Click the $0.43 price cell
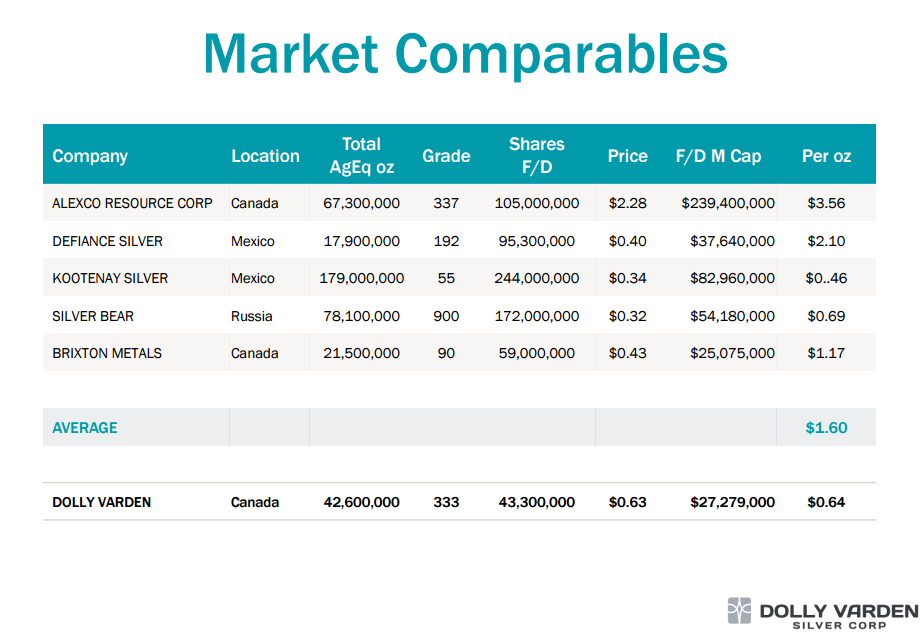 [x=627, y=353]
